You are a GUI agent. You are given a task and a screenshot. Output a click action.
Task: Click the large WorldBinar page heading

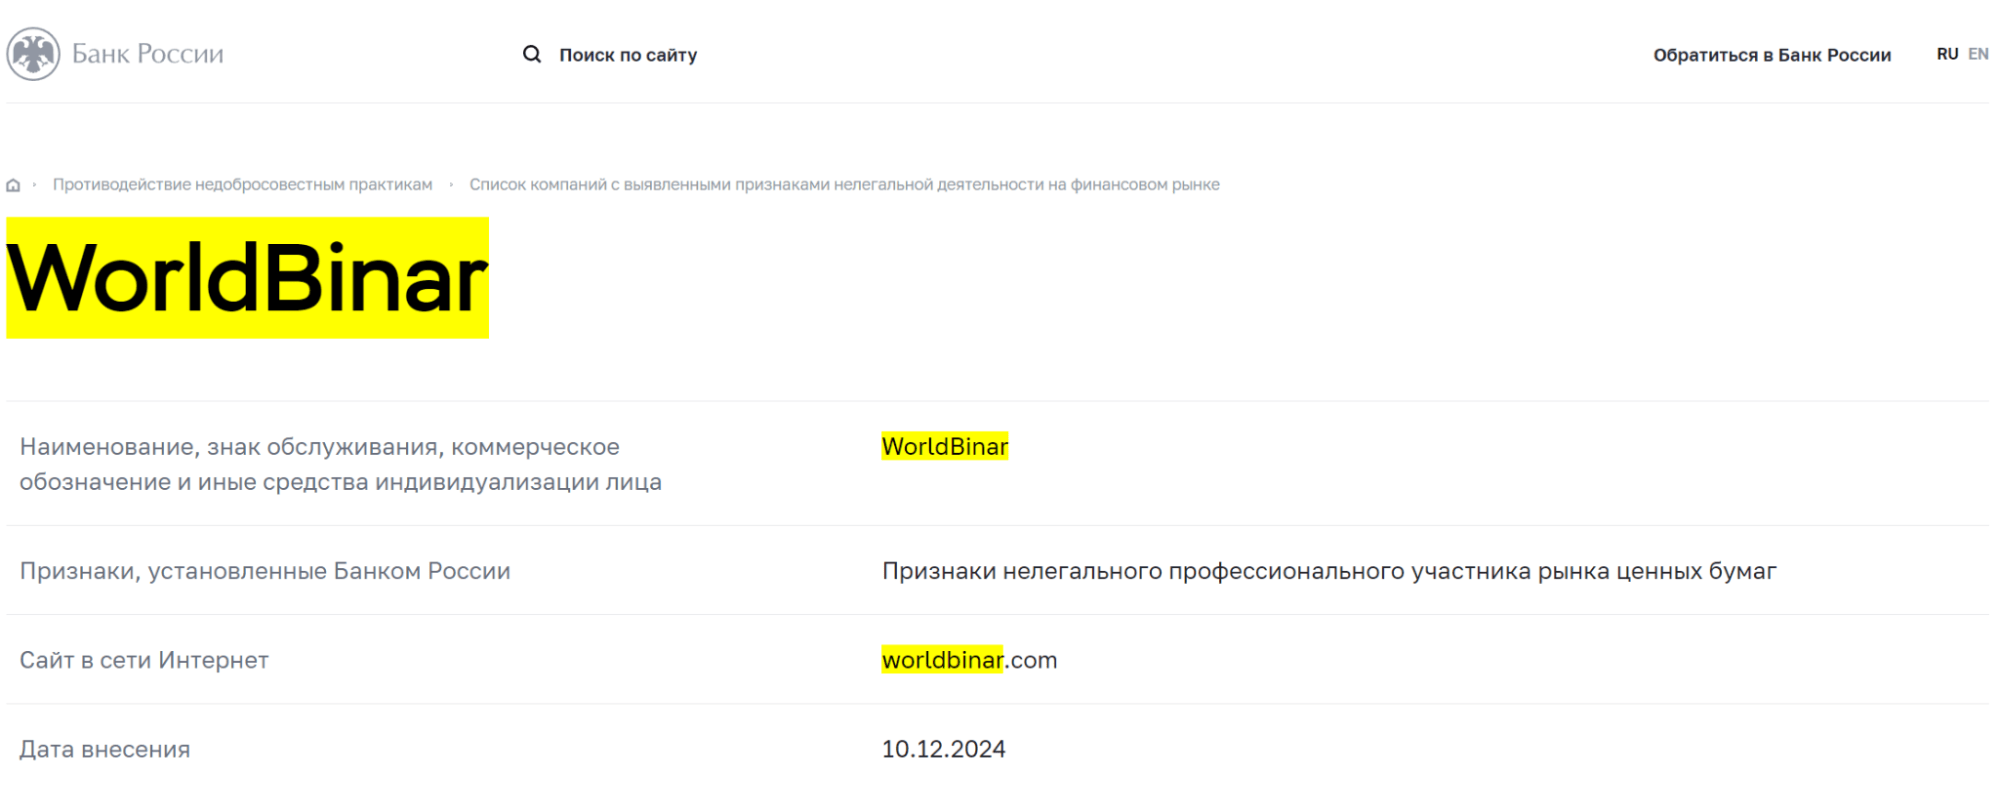click(248, 278)
